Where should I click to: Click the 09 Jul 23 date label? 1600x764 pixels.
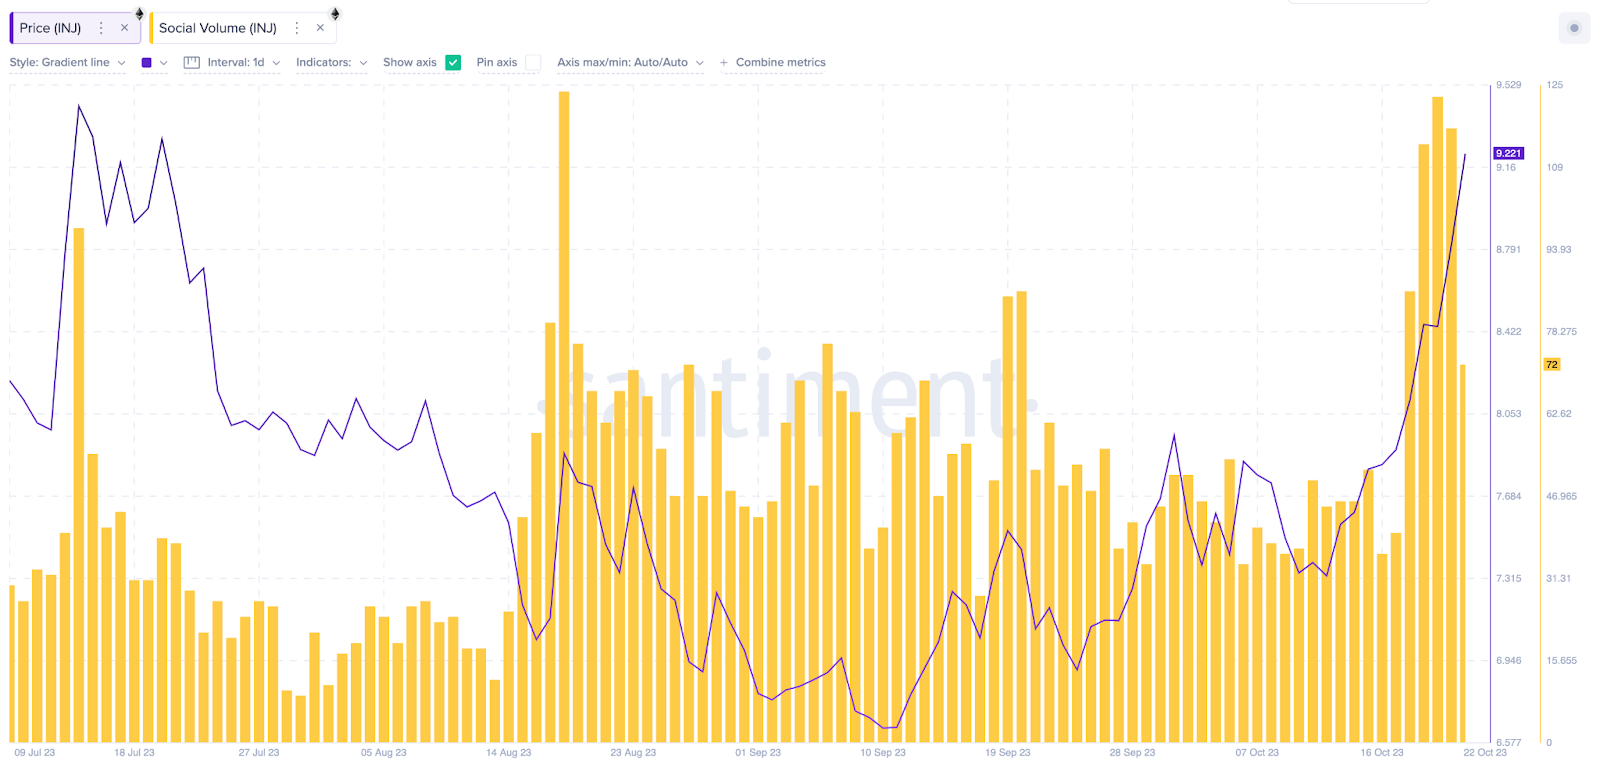(35, 752)
